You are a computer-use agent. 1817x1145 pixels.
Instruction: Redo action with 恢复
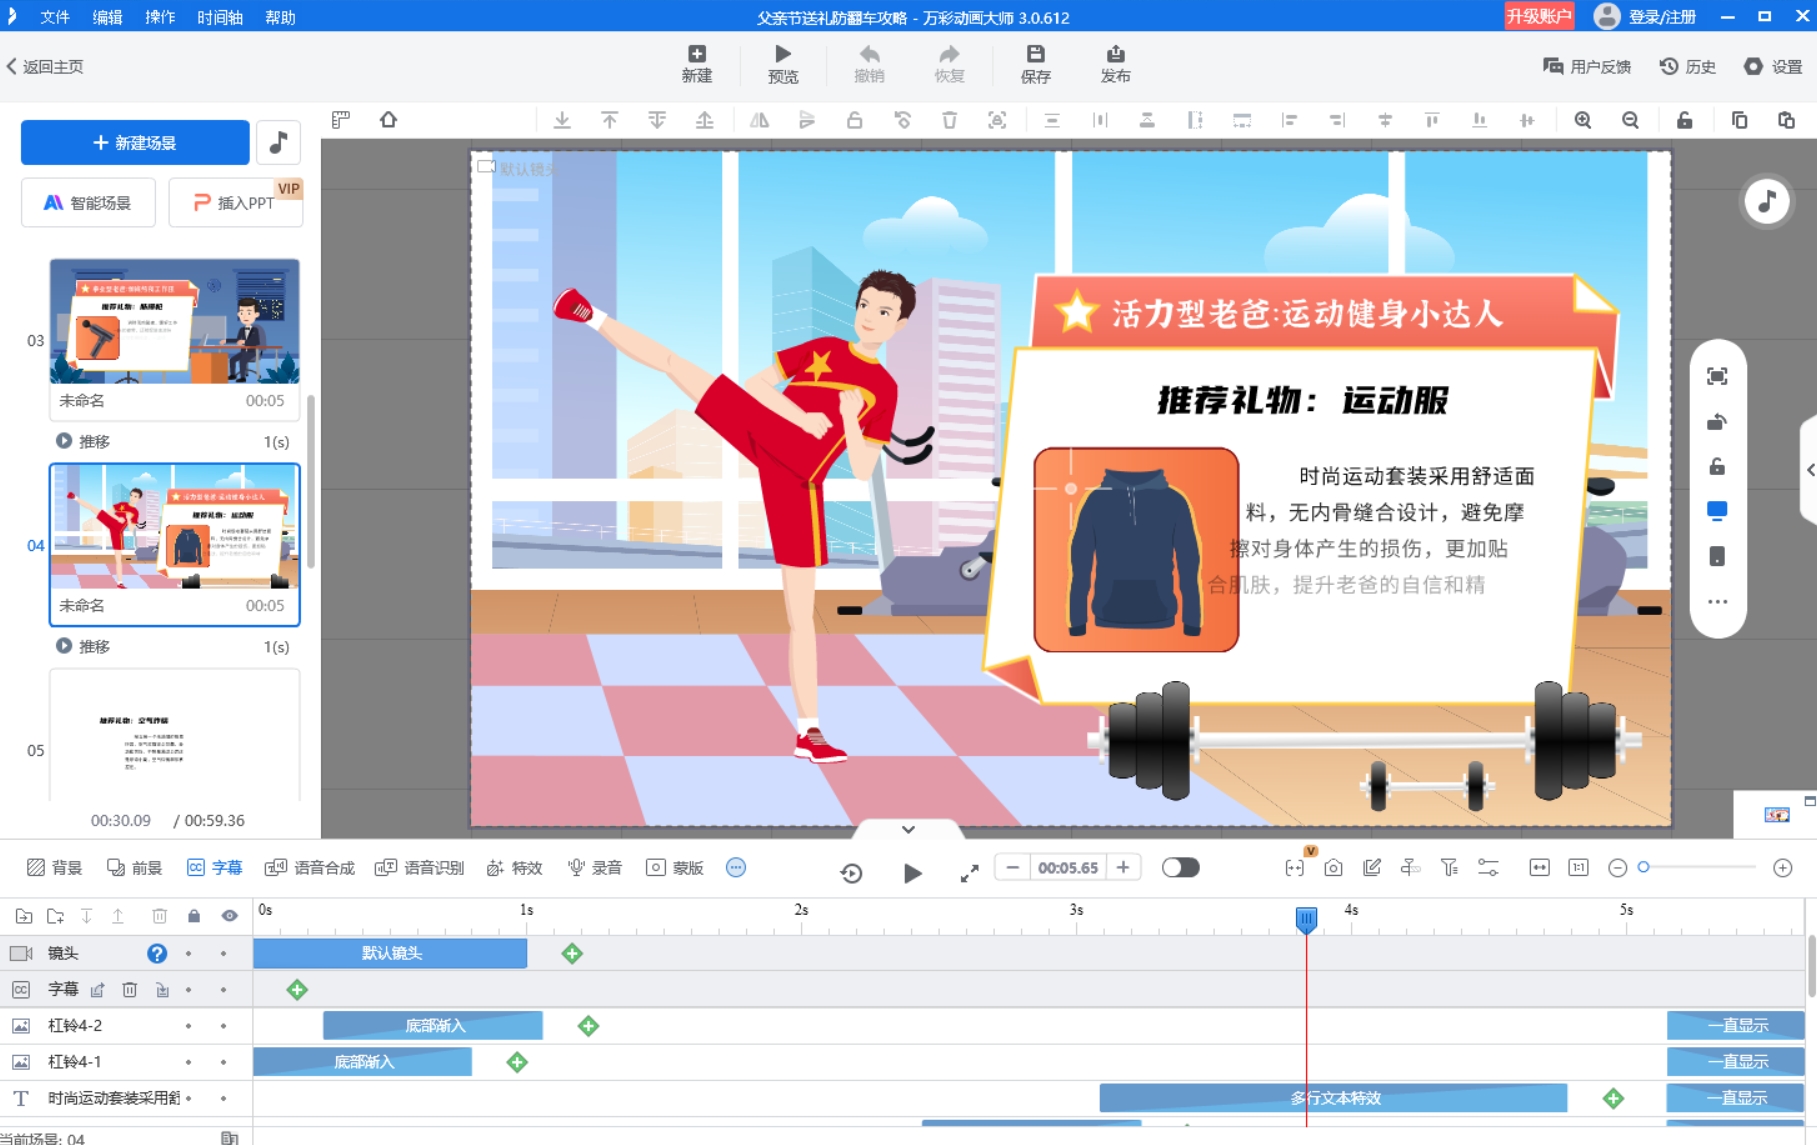pos(949,64)
